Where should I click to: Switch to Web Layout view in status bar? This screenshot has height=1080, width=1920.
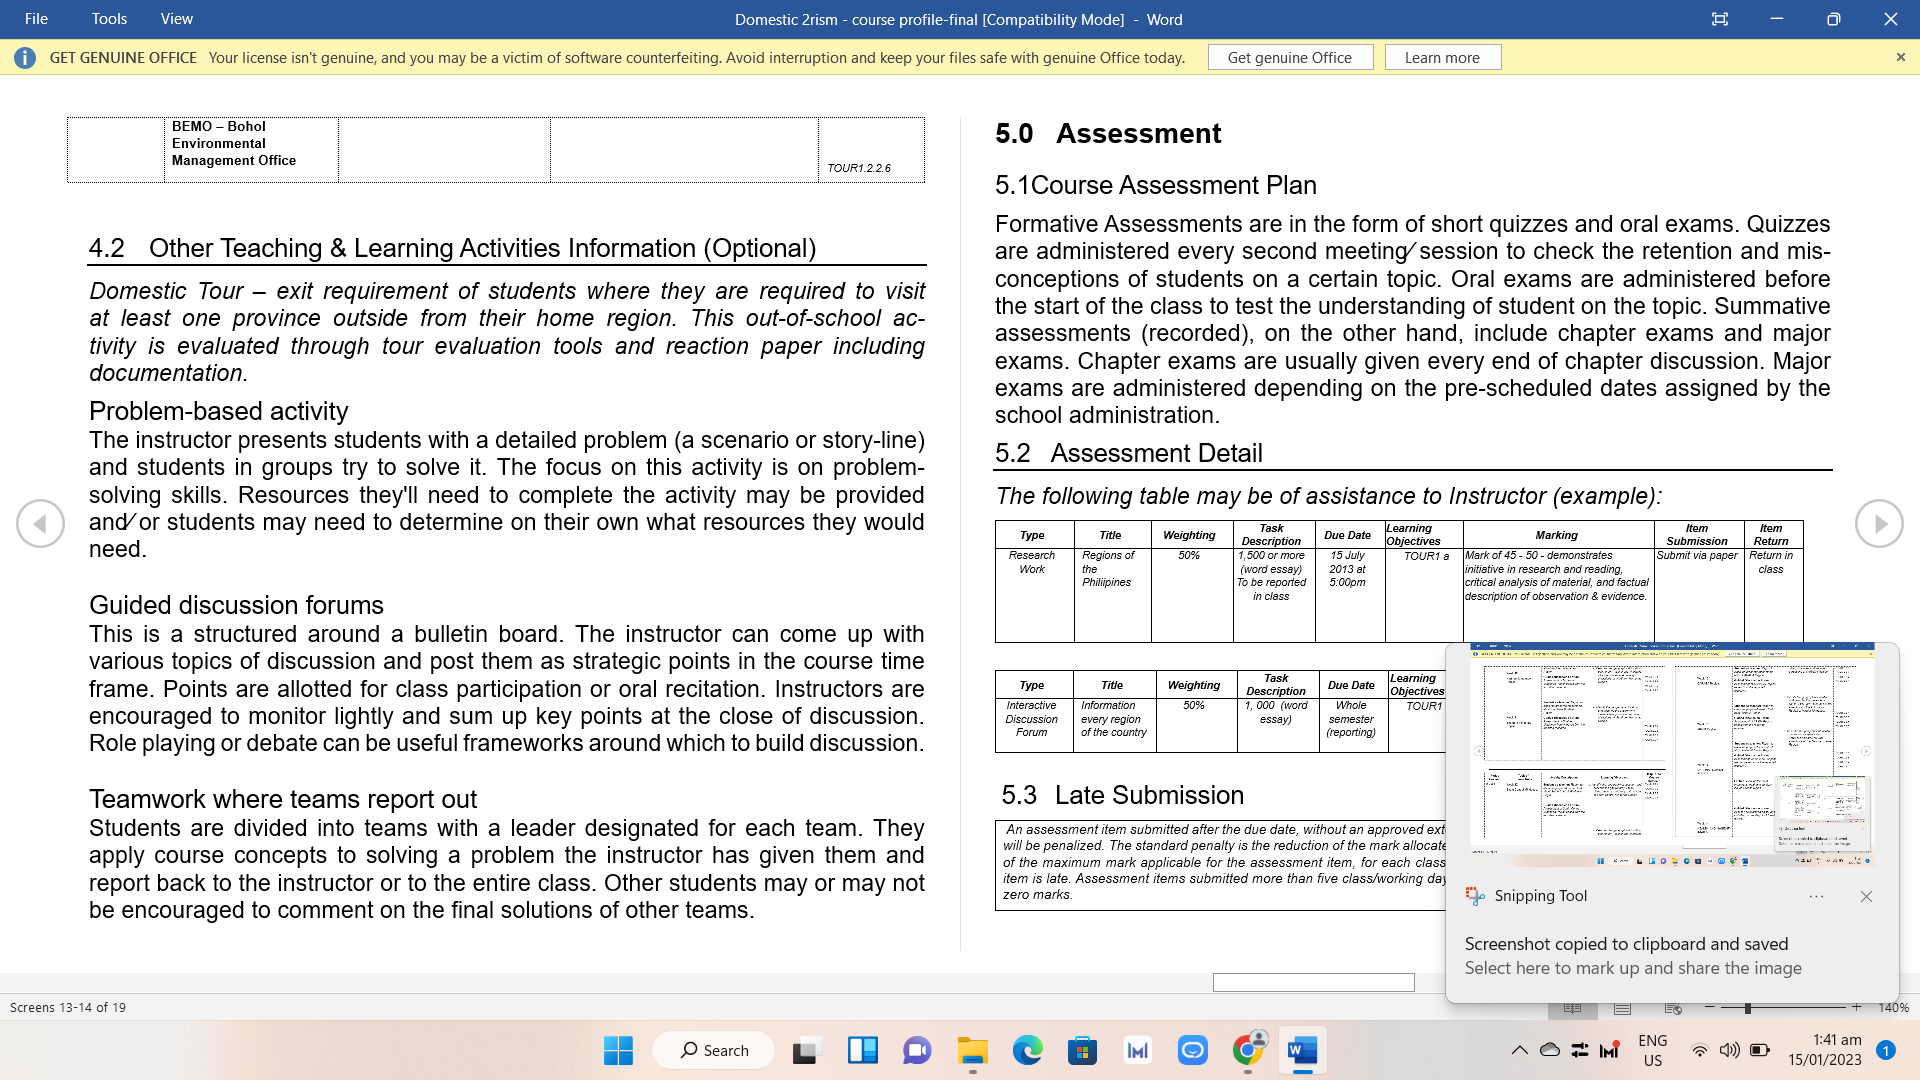(1673, 1008)
